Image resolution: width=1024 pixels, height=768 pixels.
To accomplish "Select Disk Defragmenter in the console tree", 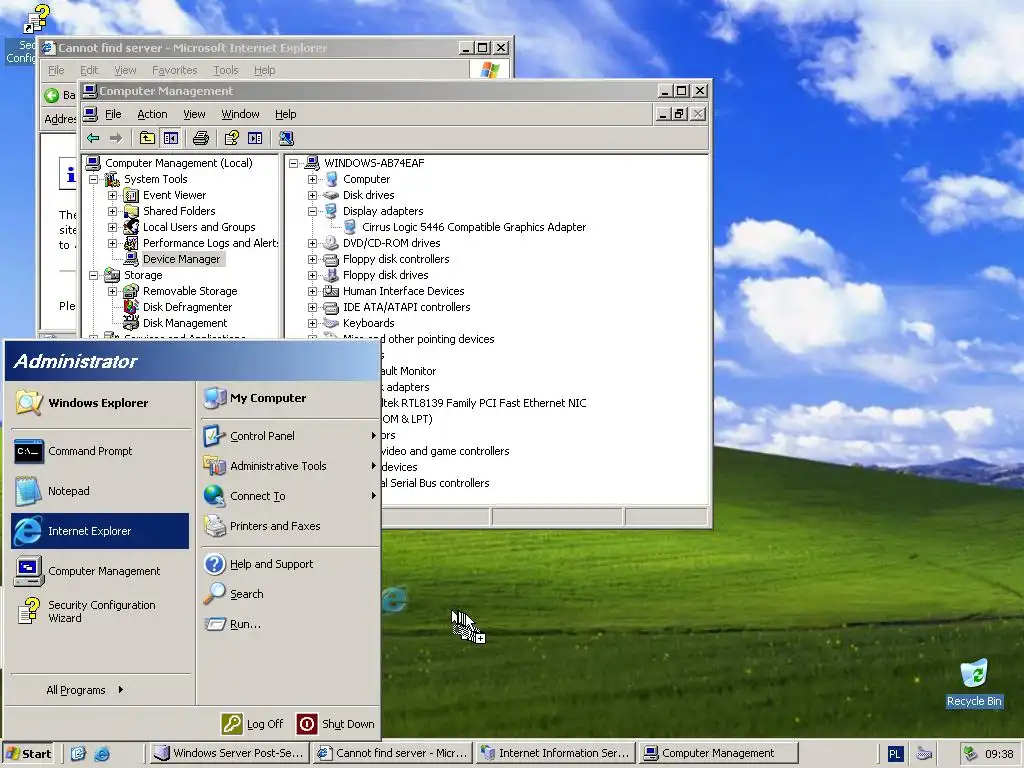I will (x=187, y=307).
